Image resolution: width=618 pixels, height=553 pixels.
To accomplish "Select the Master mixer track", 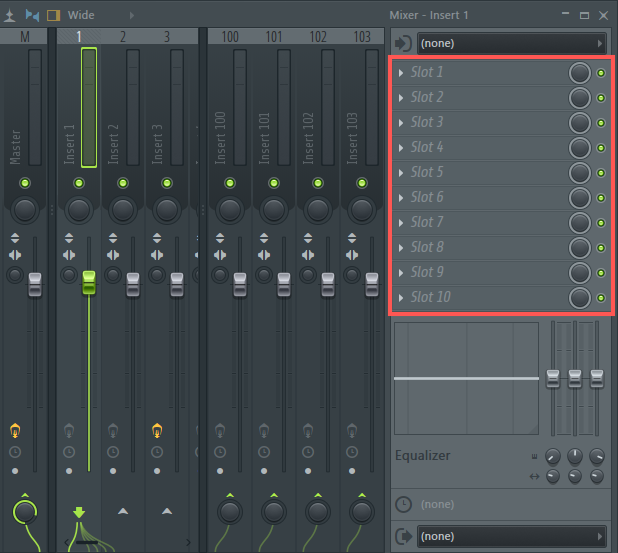I will pyautogui.click(x=24, y=37).
